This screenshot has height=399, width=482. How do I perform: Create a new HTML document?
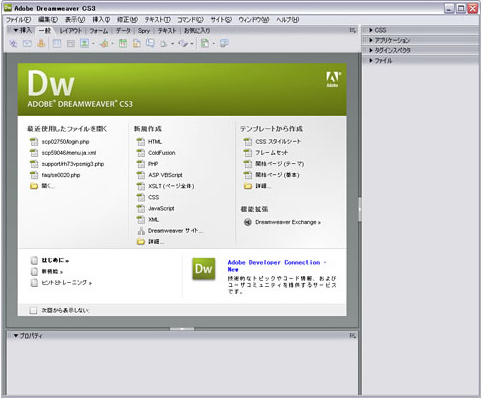click(149, 142)
